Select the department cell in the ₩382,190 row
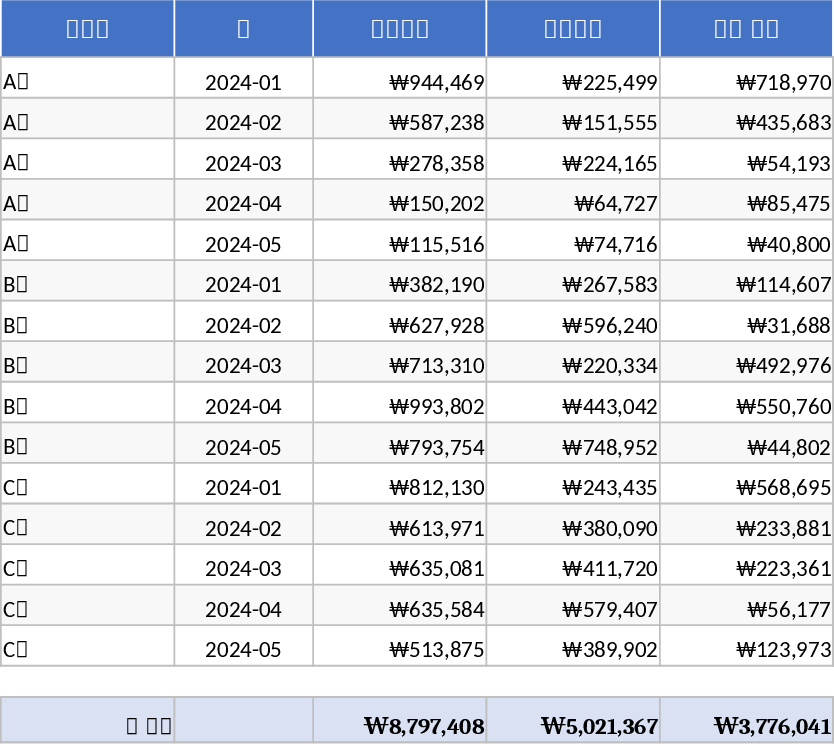834x744 pixels. tap(88, 283)
